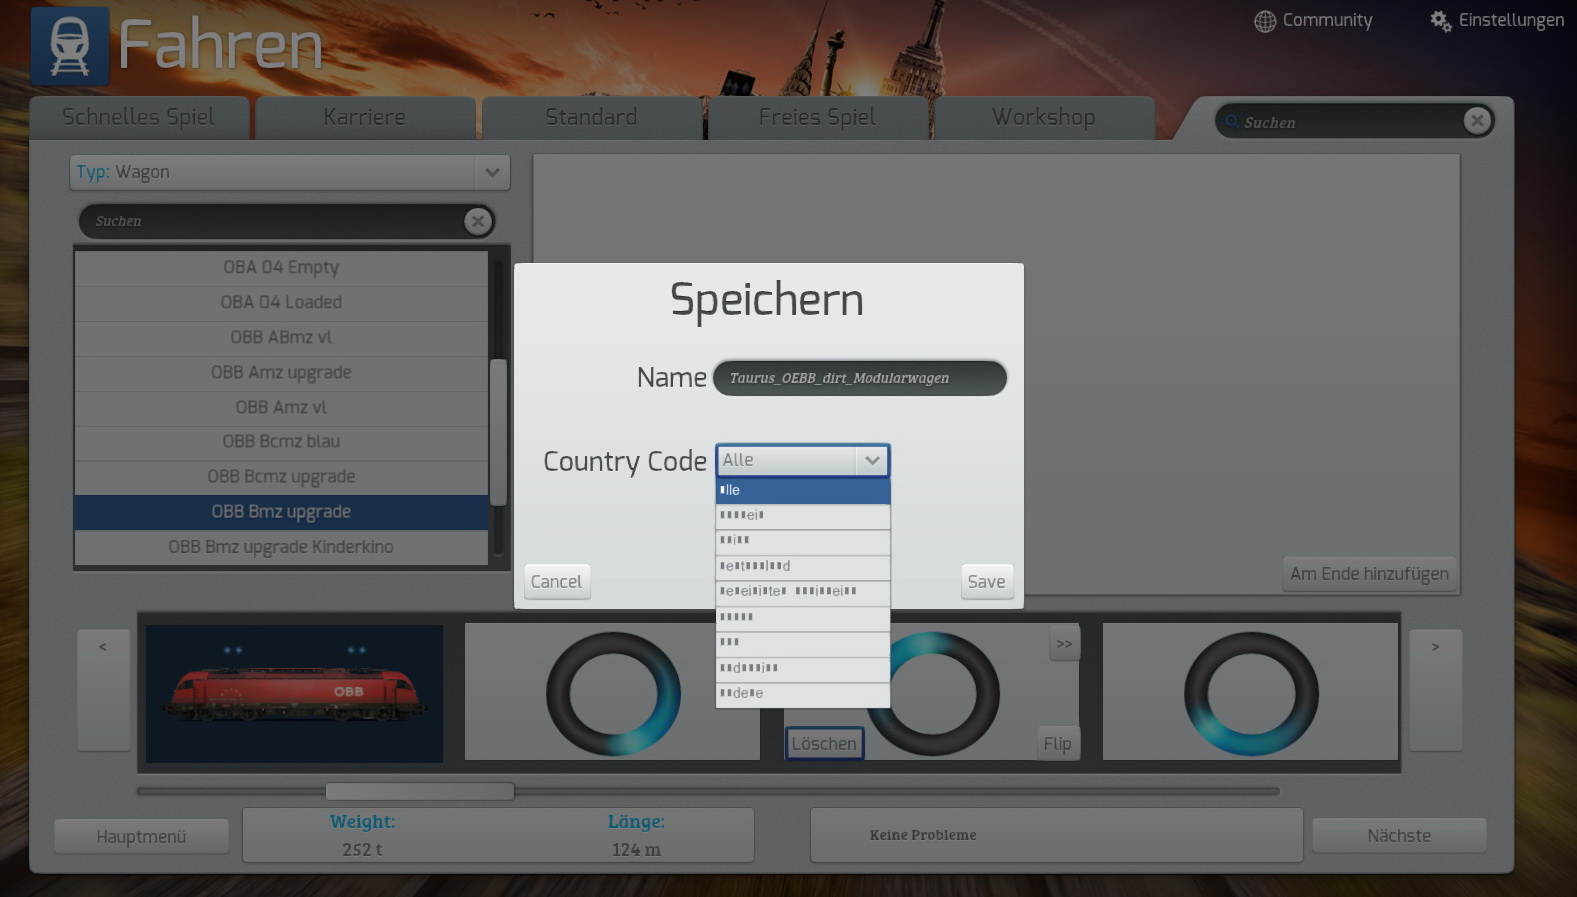Click the 252 t weight value

tap(362, 850)
